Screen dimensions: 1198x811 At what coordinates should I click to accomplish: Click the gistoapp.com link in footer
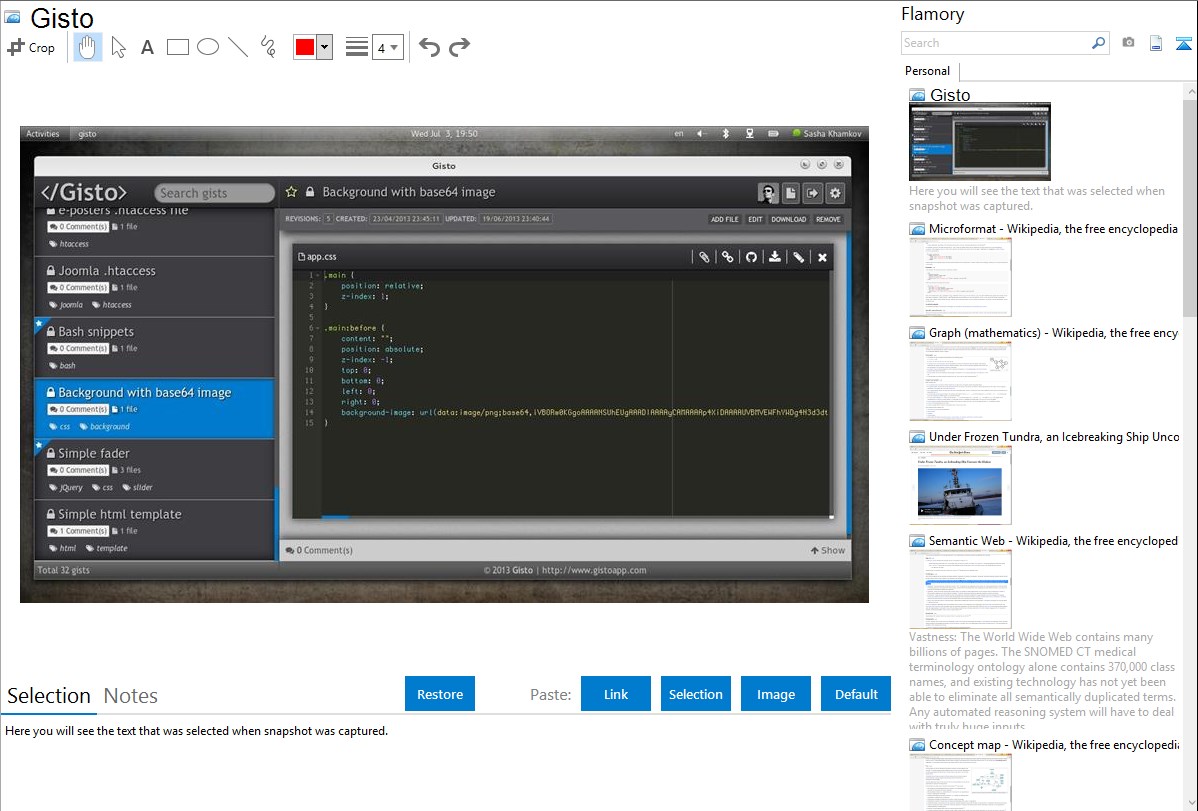[x=594, y=570]
